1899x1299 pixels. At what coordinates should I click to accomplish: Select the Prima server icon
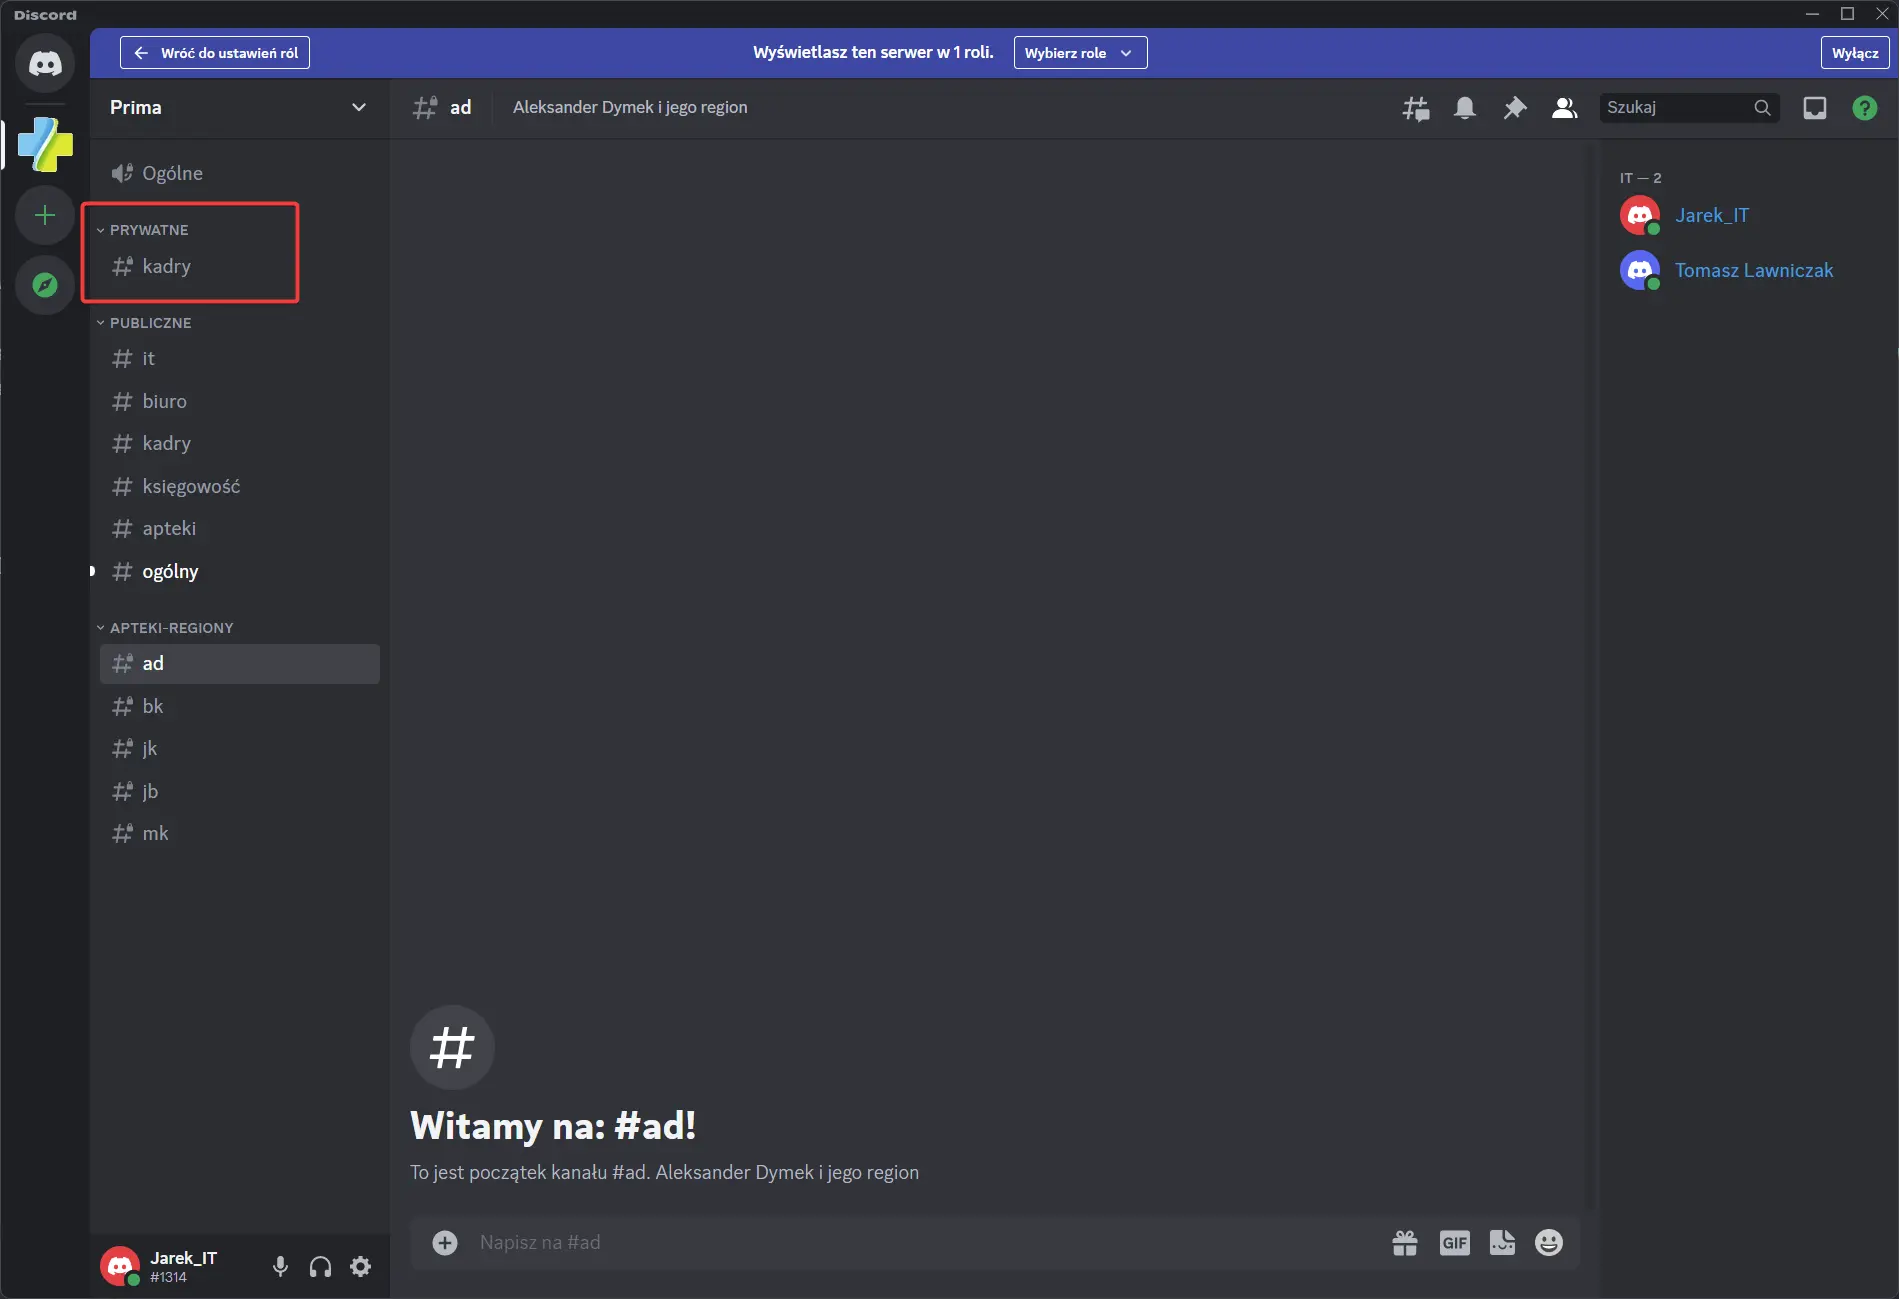[x=45, y=145]
